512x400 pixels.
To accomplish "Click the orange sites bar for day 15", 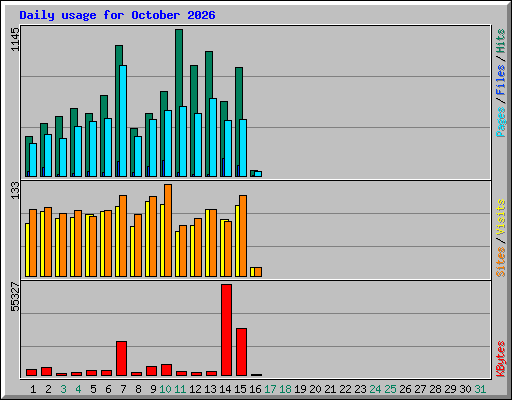I will [243, 236].
